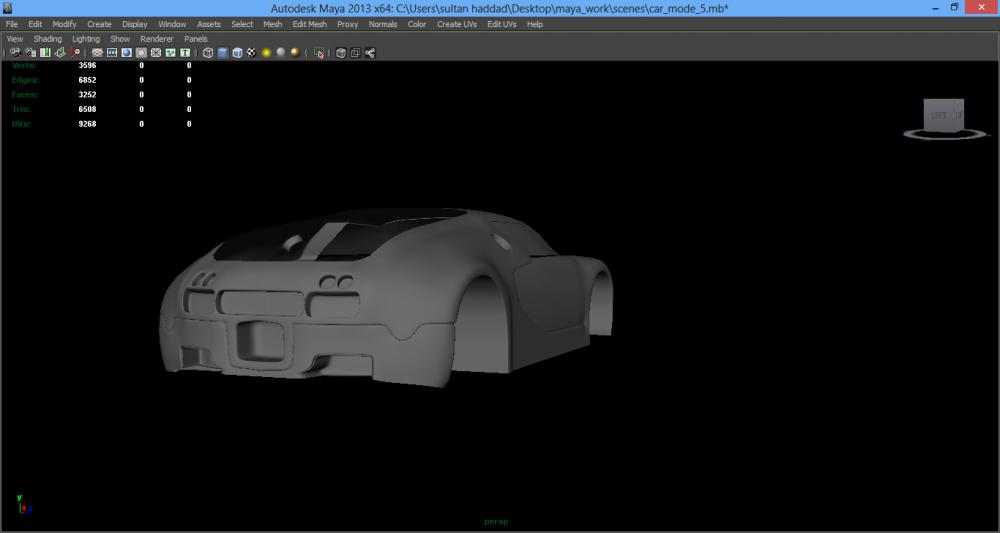Open the Panels menu in viewport
This screenshot has height=533, width=1000.
pyautogui.click(x=196, y=39)
